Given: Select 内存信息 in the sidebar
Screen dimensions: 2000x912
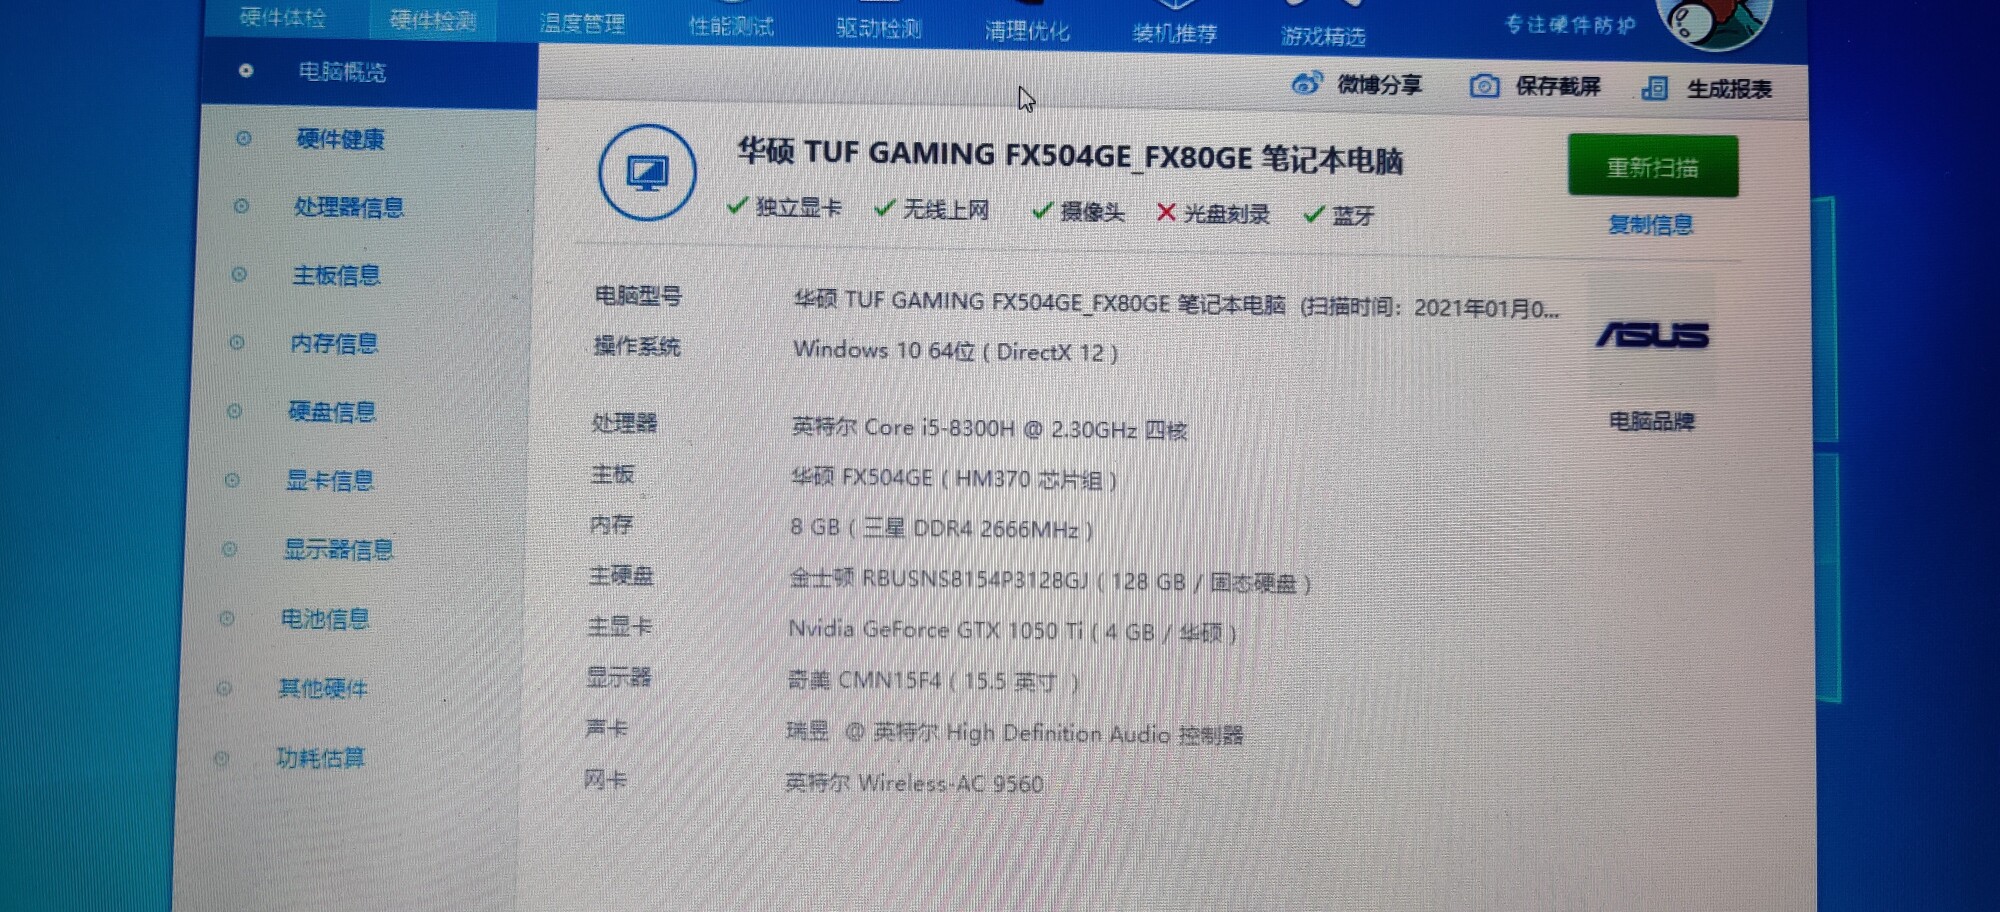Looking at the screenshot, I should coord(334,344).
